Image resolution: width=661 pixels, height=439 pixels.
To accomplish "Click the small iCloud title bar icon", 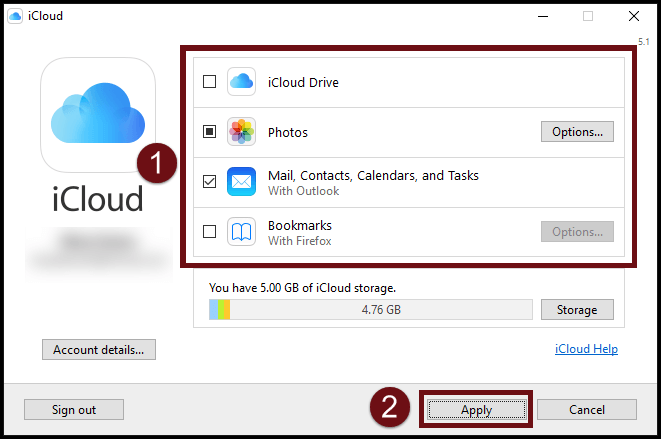I will (15, 16).
